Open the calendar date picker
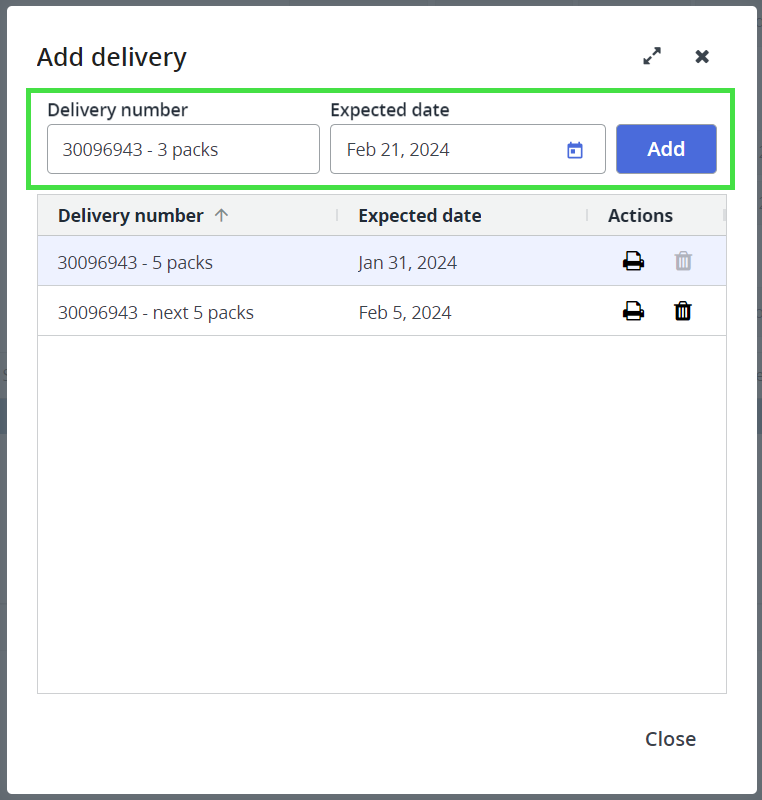The height and width of the screenshot is (800, 762). click(575, 150)
